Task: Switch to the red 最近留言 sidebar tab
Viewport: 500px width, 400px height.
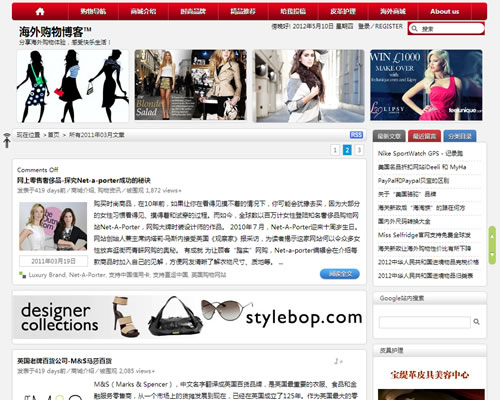Action: click(x=424, y=136)
